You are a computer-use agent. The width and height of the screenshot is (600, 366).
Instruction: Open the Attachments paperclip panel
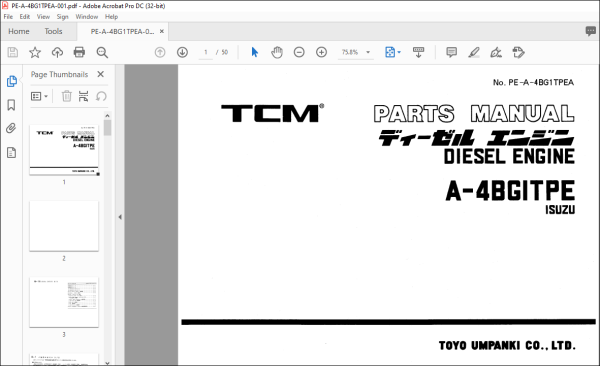11,128
